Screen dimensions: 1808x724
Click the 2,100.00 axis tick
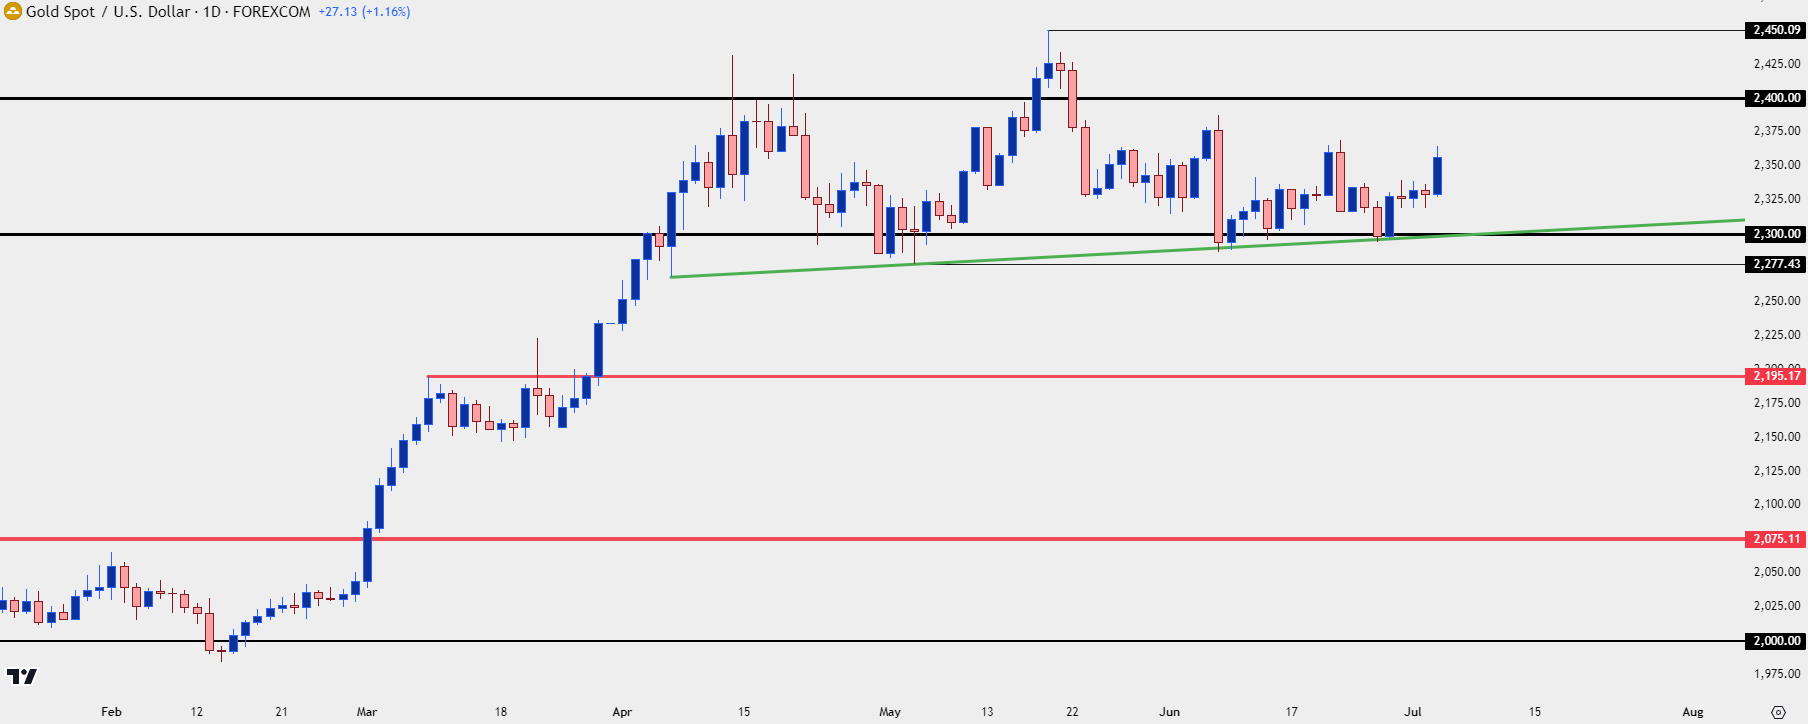coord(1777,504)
